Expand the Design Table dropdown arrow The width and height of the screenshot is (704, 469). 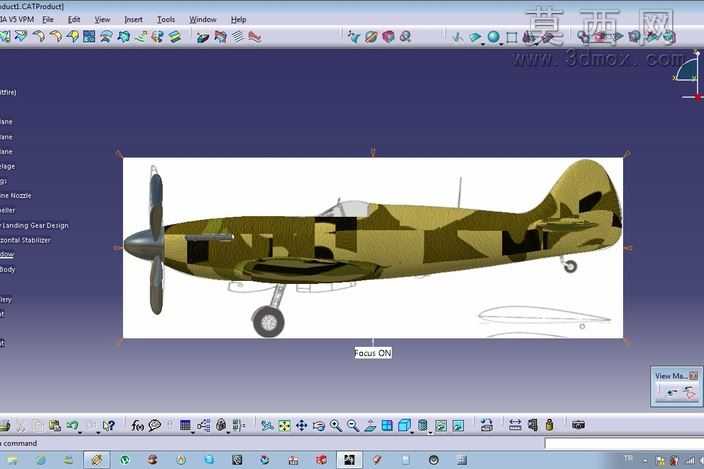[x=193, y=433]
